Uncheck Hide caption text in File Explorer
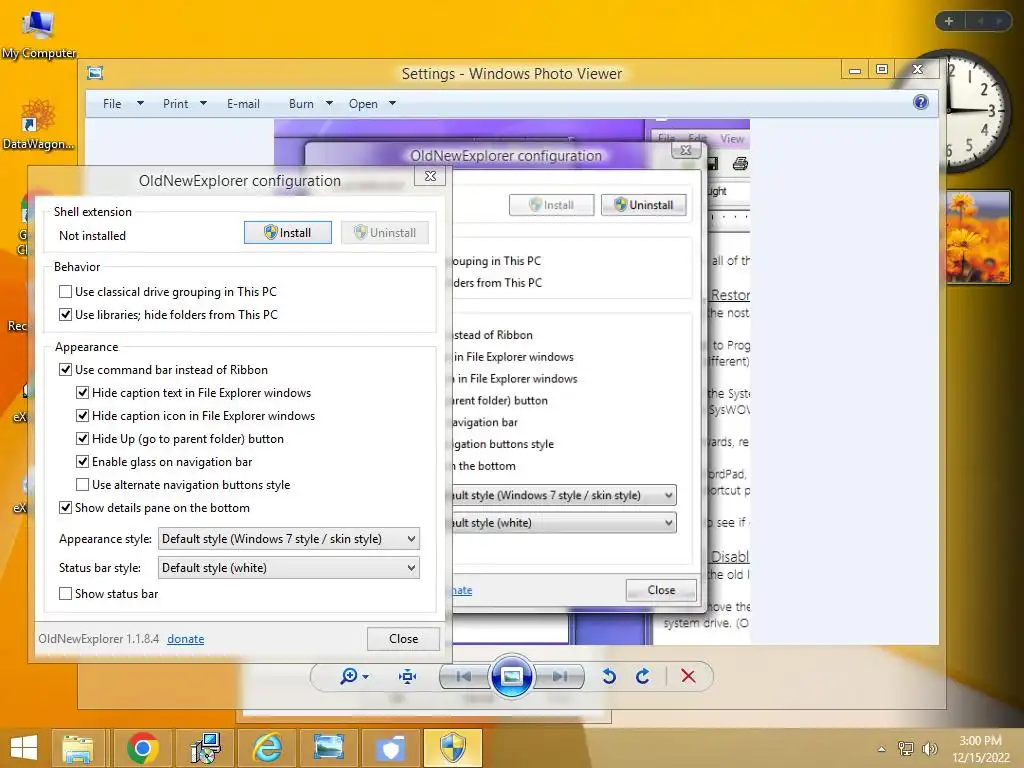 pyautogui.click(x=82, y=392)
